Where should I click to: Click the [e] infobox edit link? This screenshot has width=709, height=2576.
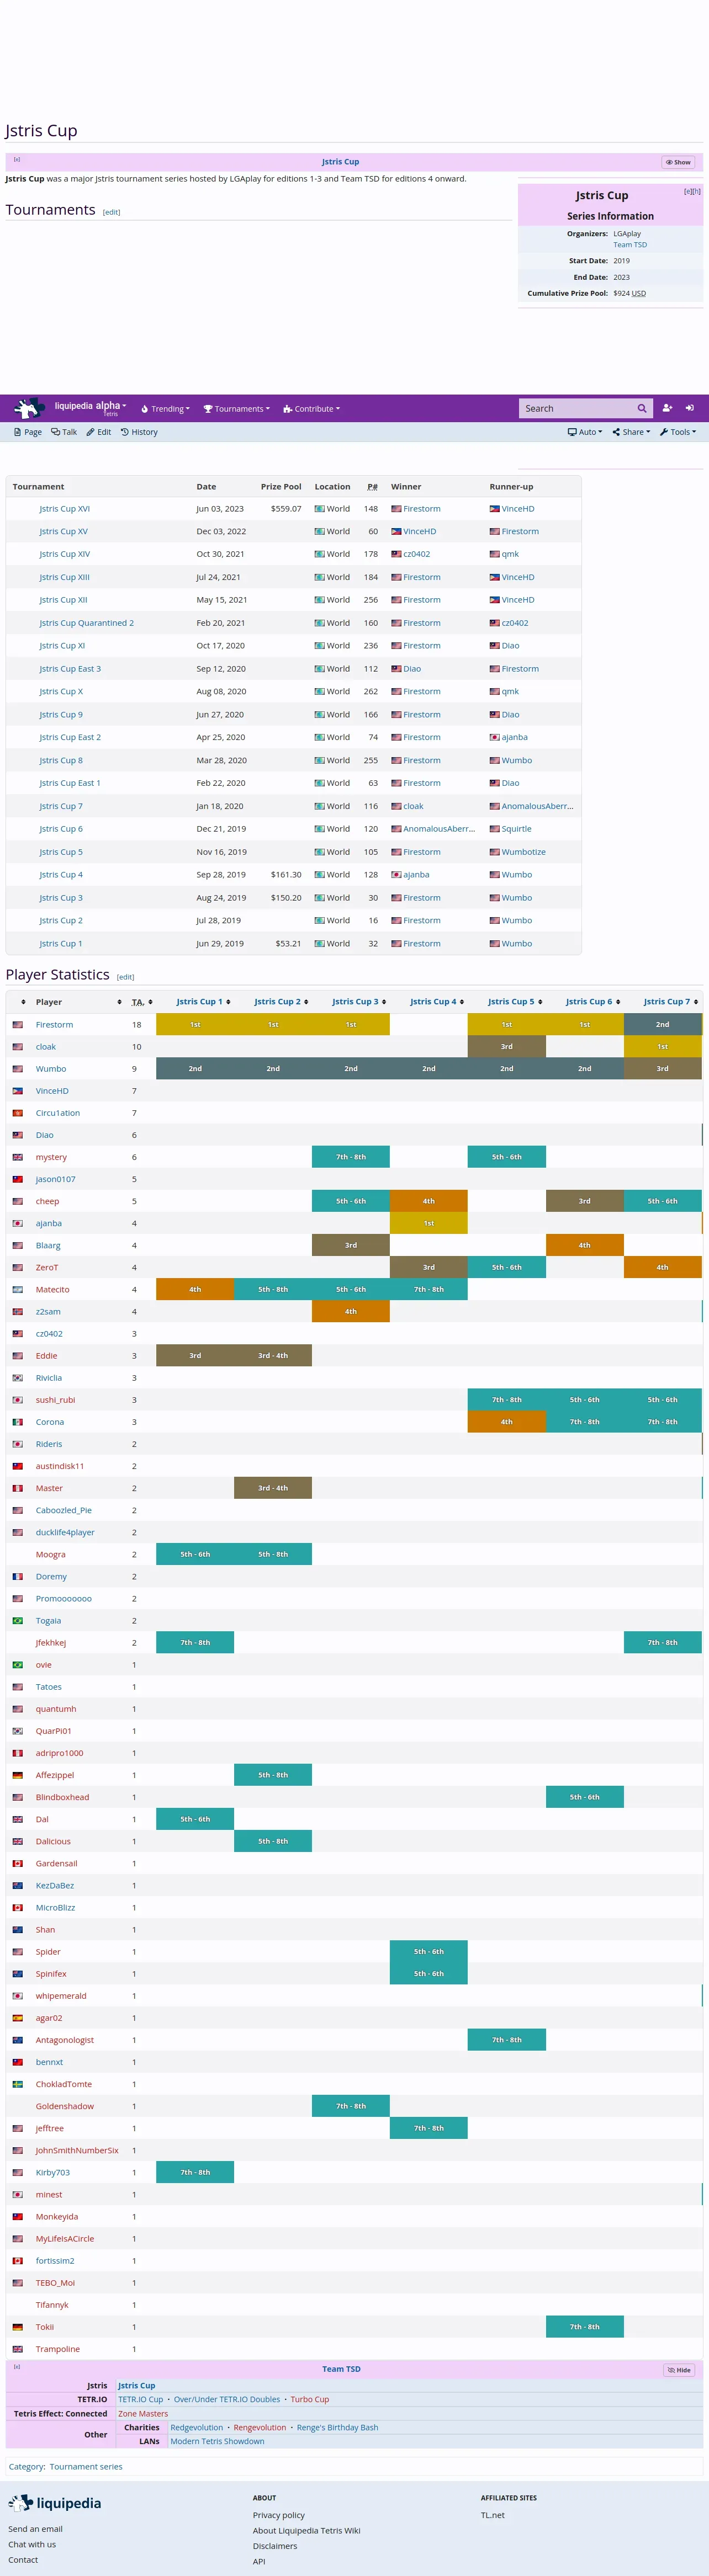click(x=687, y=191)
